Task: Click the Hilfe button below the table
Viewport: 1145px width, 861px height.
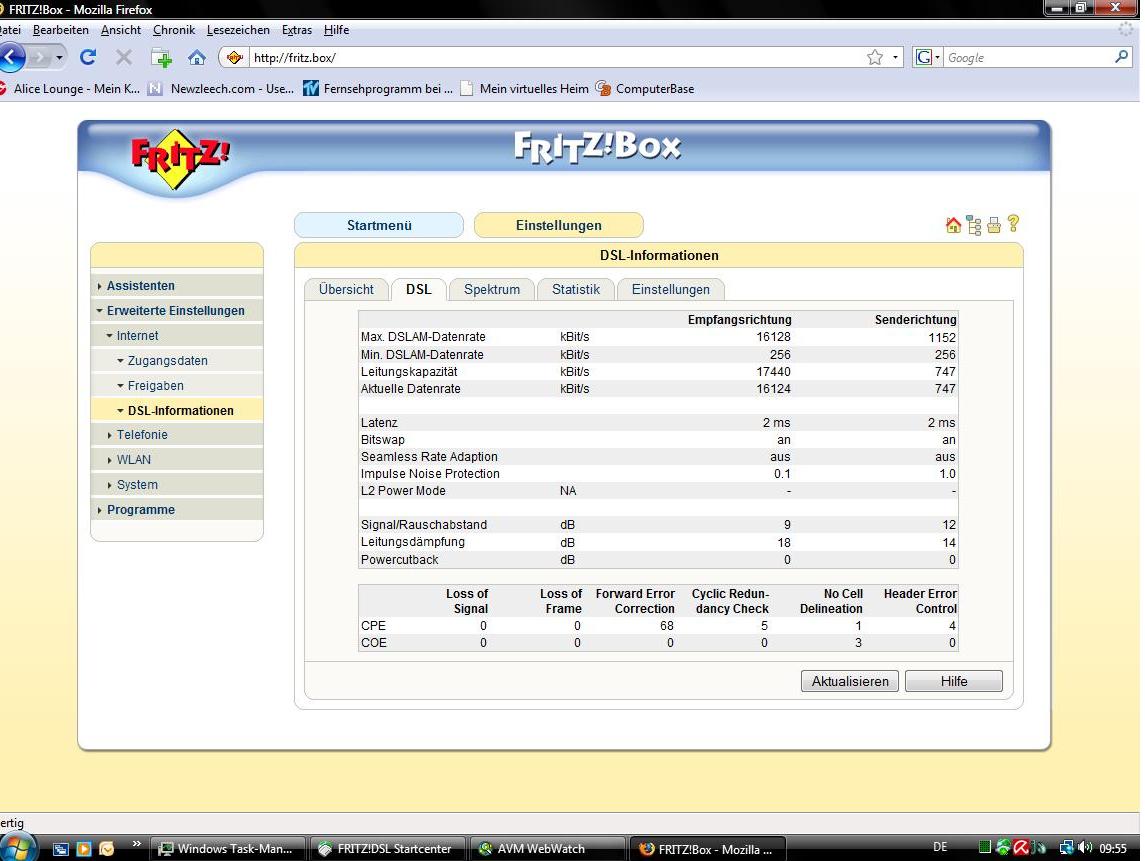Action: 954,681
